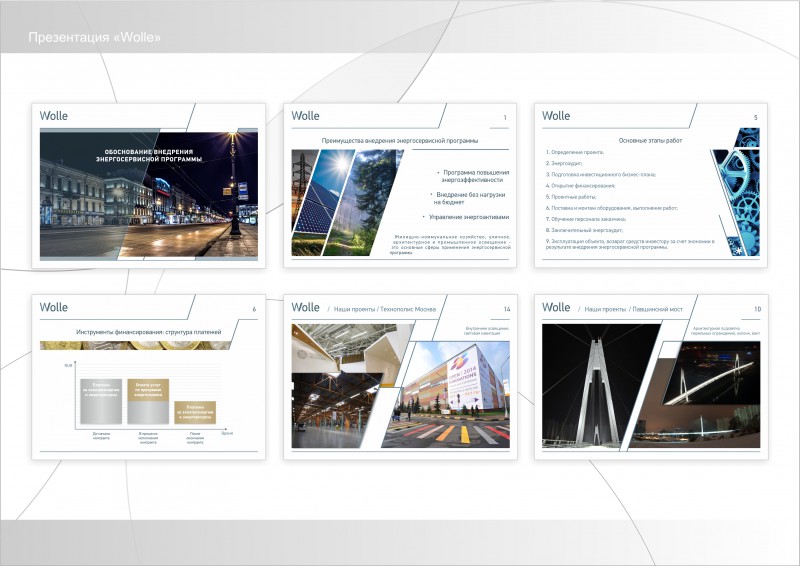Click the bullet «Внедрение без нагрузки на бюджет»

[x=468, y=199]
